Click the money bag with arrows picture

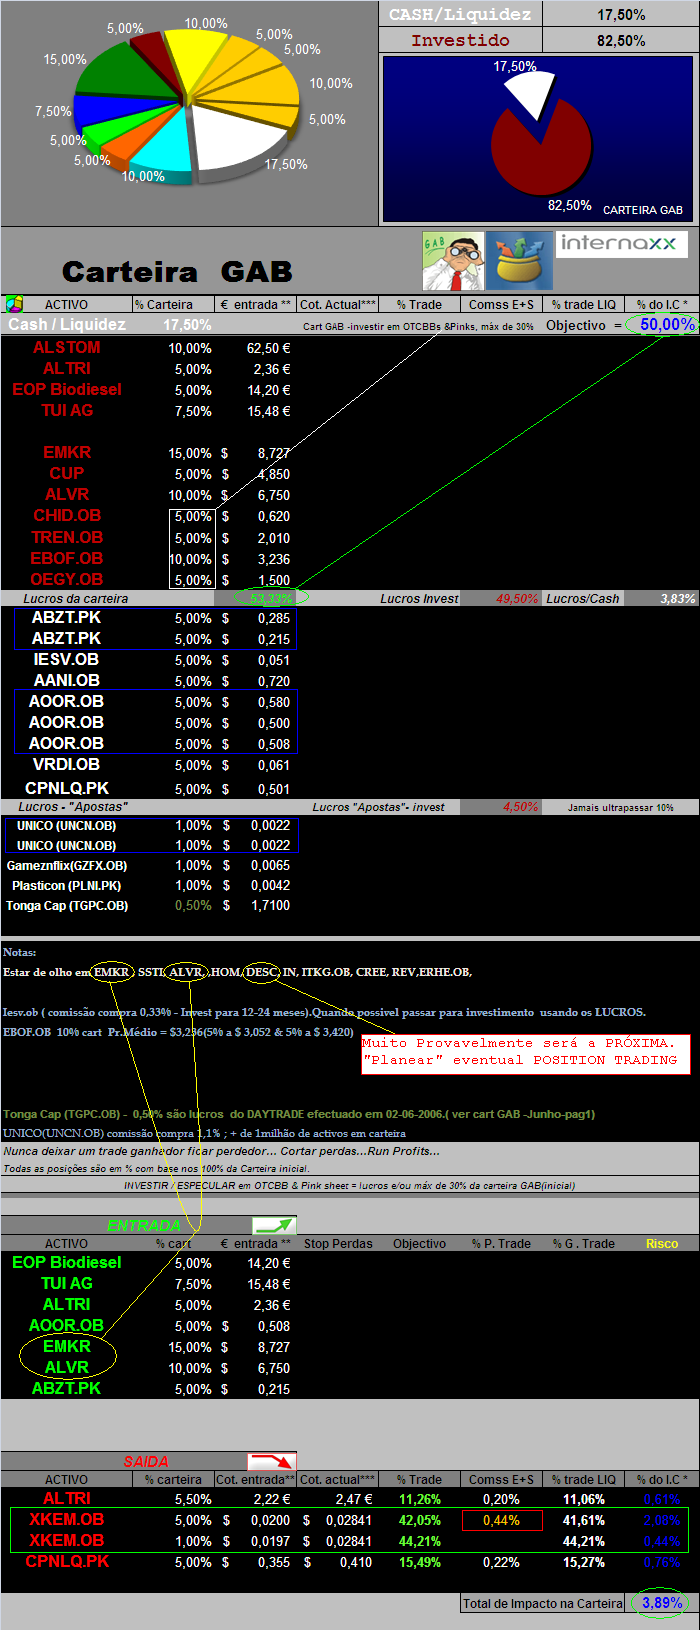(520, 261)
